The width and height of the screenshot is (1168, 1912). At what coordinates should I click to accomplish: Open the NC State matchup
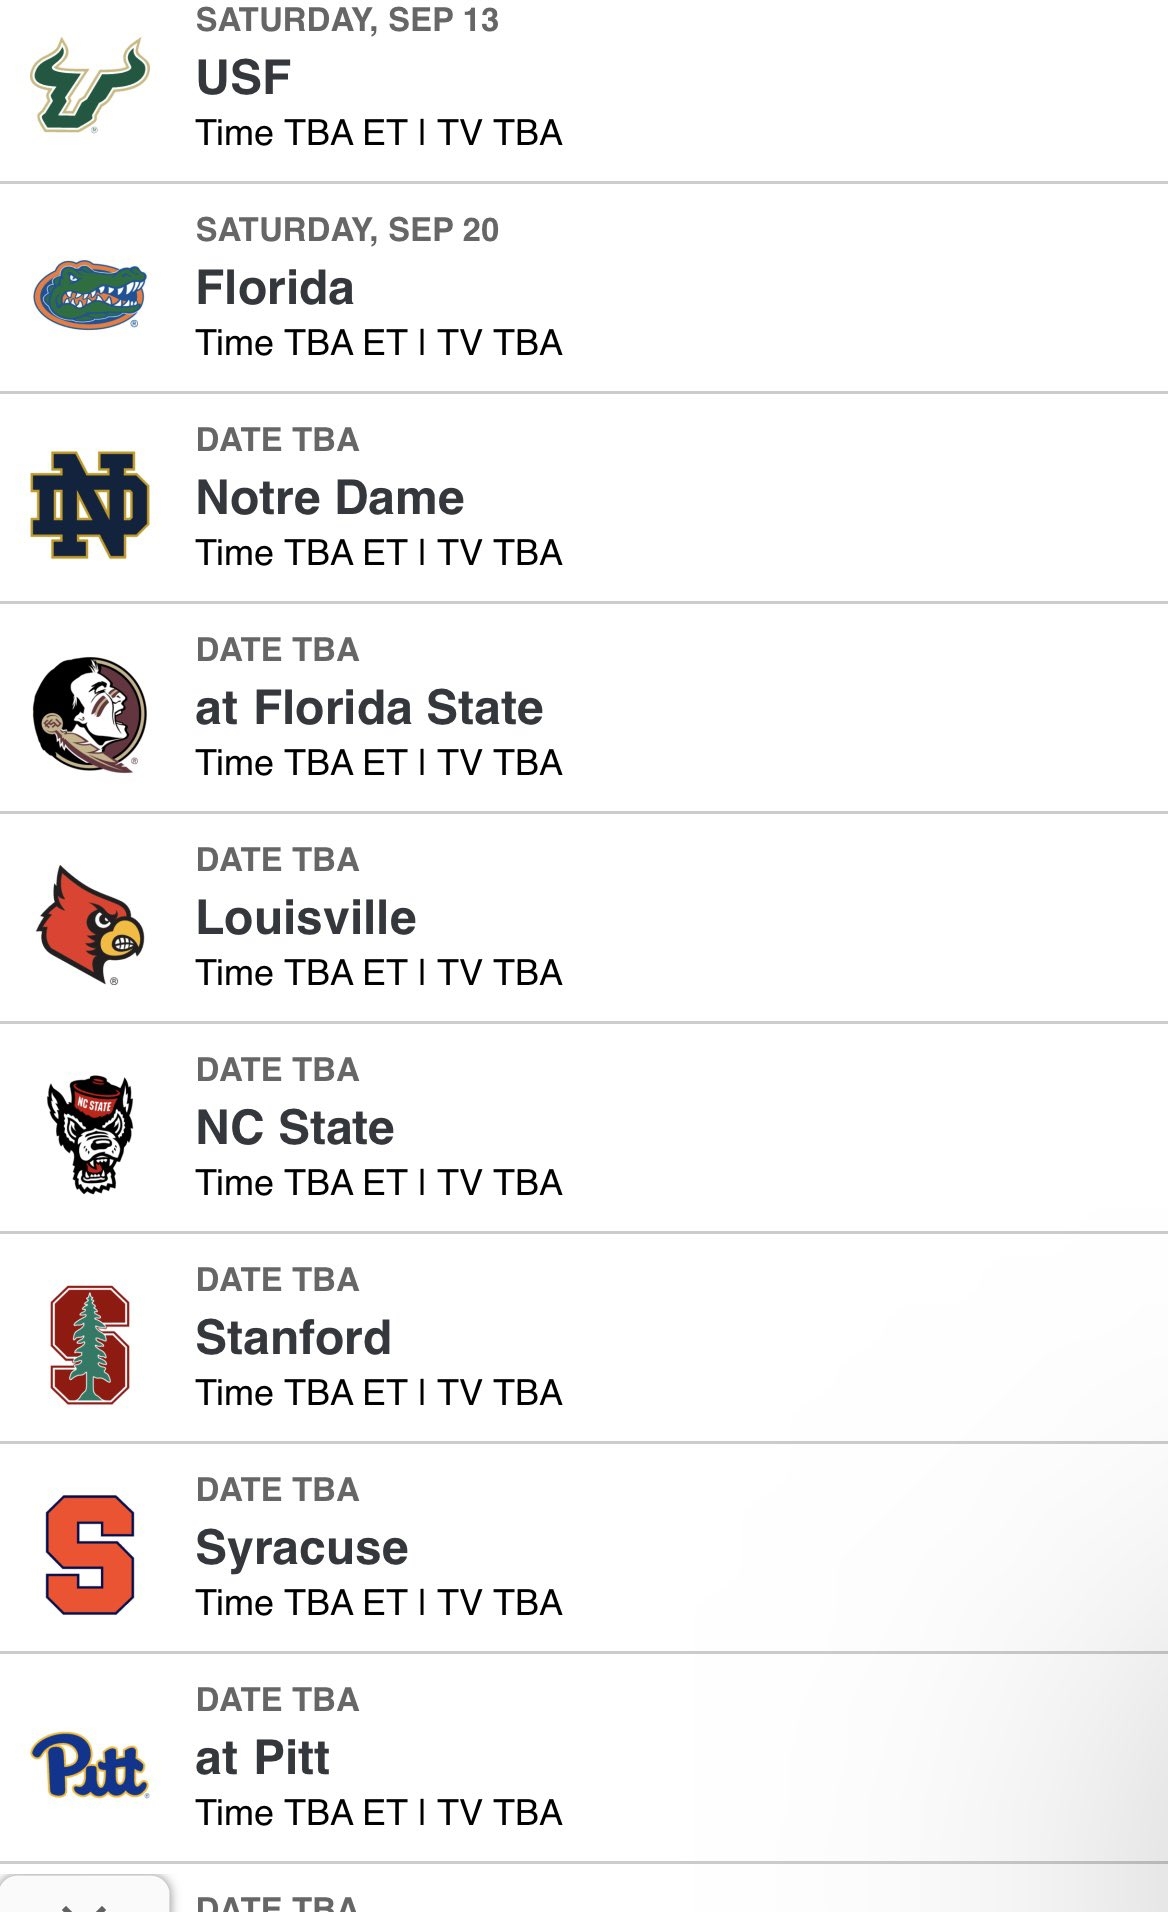(295, 1128)
